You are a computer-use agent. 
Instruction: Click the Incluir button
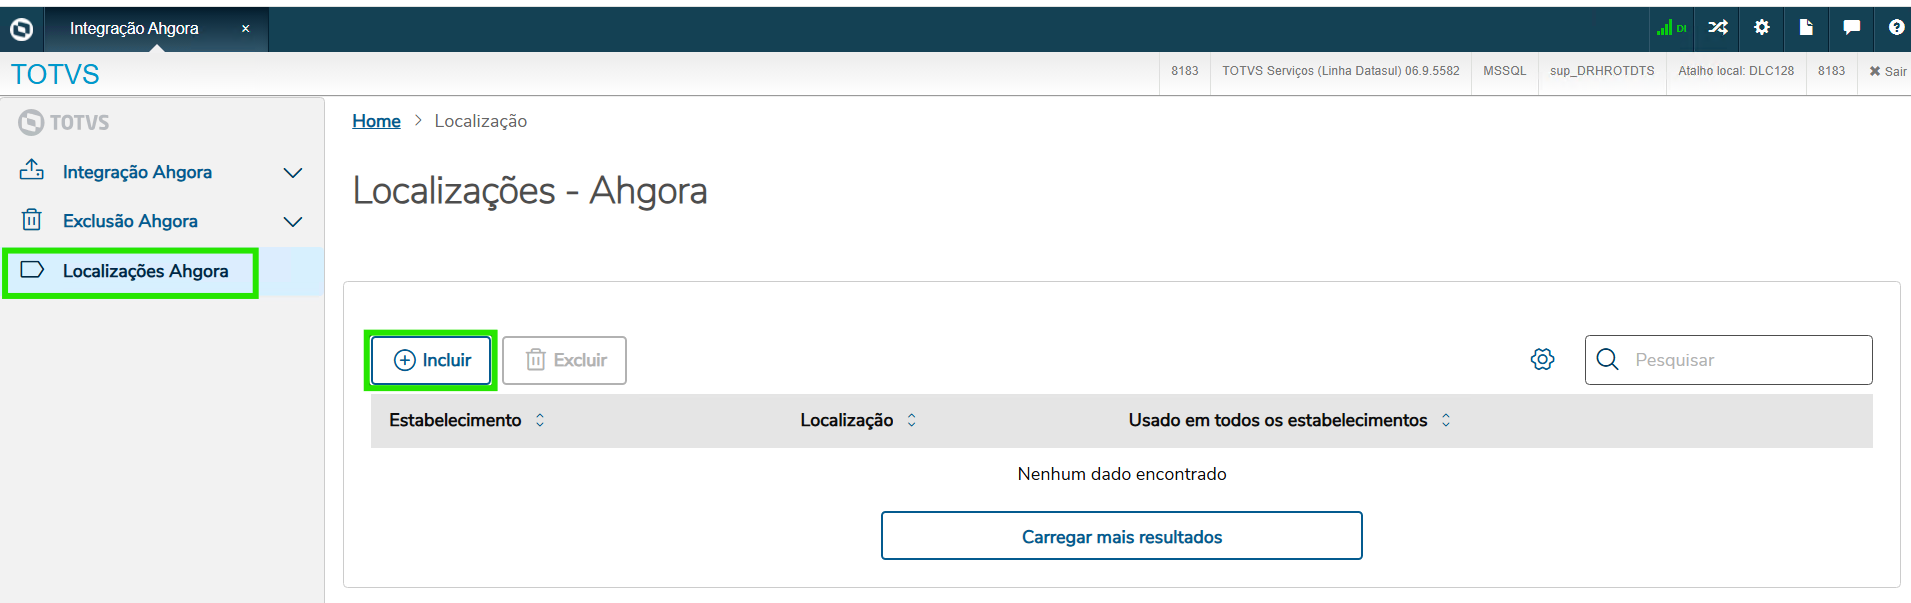click(431, 360)
